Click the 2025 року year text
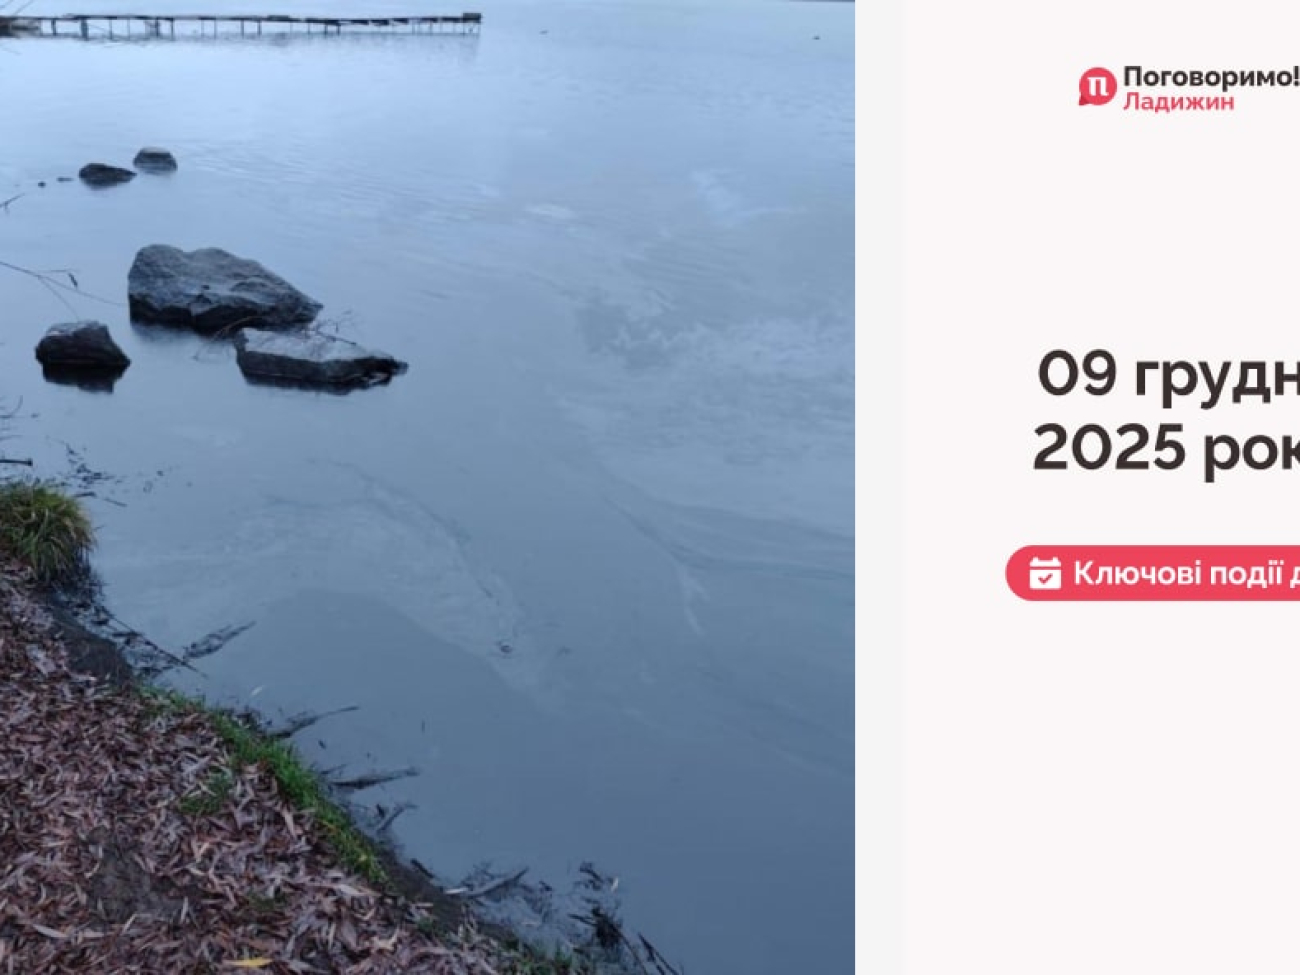 pos(1166,446)
